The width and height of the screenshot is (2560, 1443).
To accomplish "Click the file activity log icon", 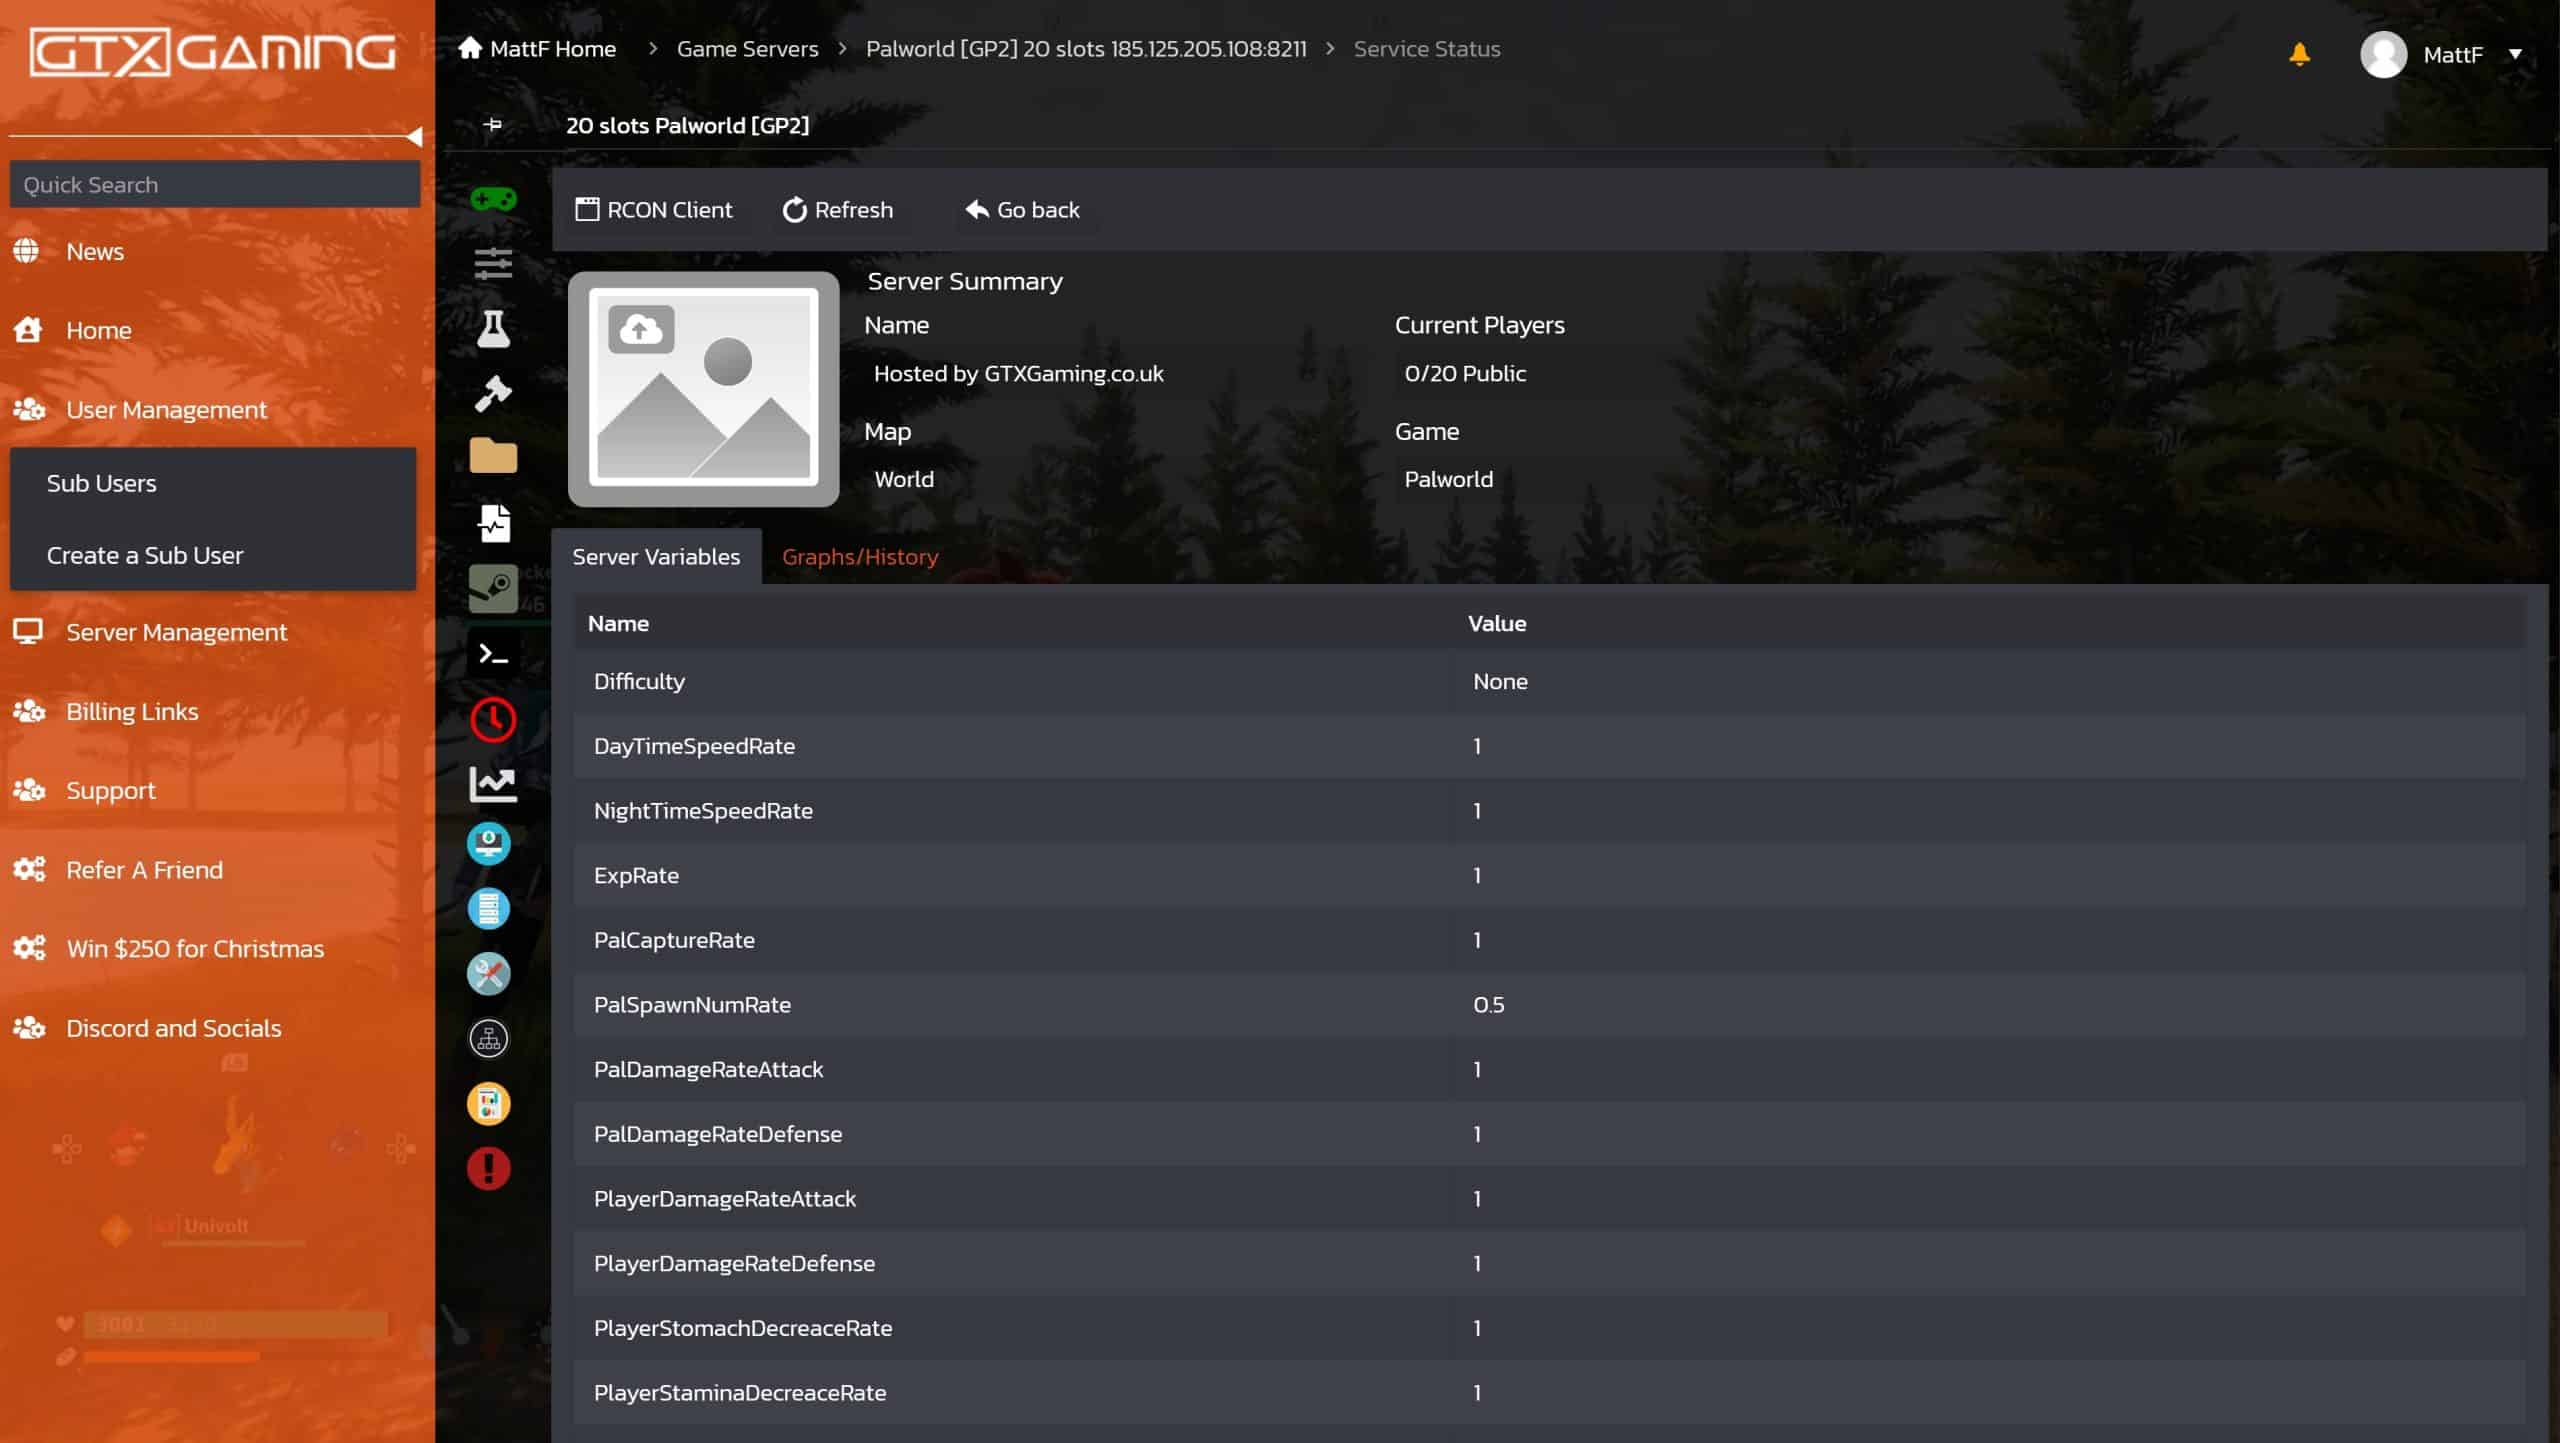I will click(494, 523).
